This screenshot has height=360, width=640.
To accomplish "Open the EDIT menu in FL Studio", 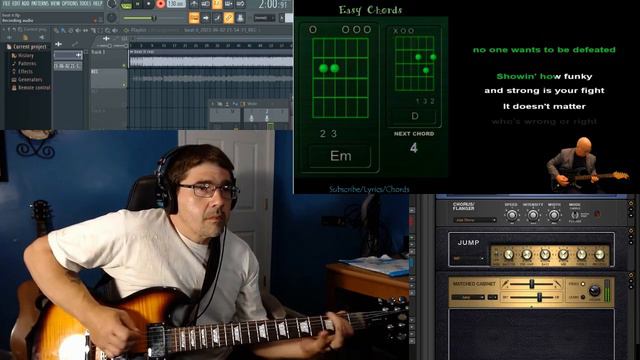I will click(16, 4).
